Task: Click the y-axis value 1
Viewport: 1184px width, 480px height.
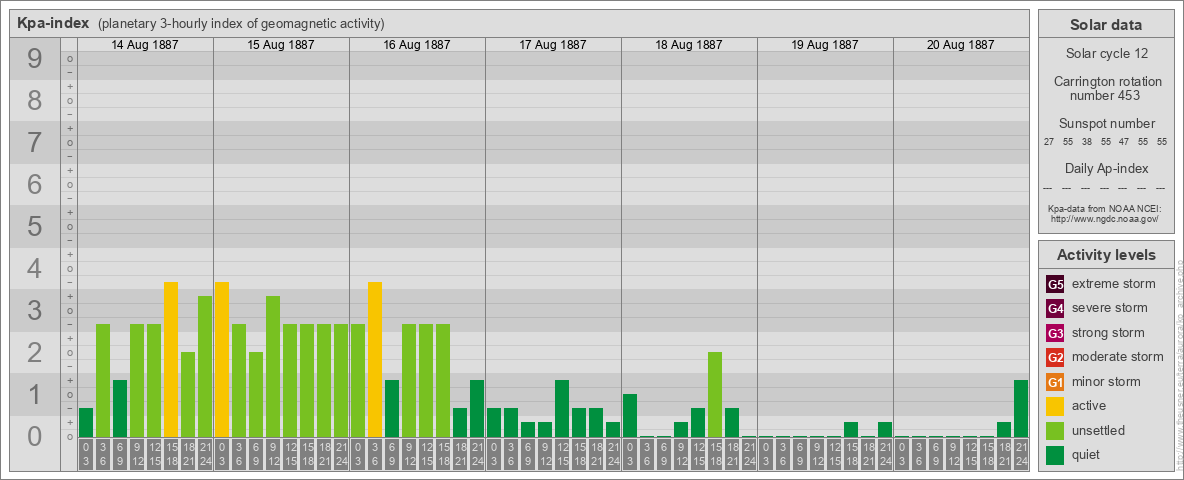Action: (35, 394)
